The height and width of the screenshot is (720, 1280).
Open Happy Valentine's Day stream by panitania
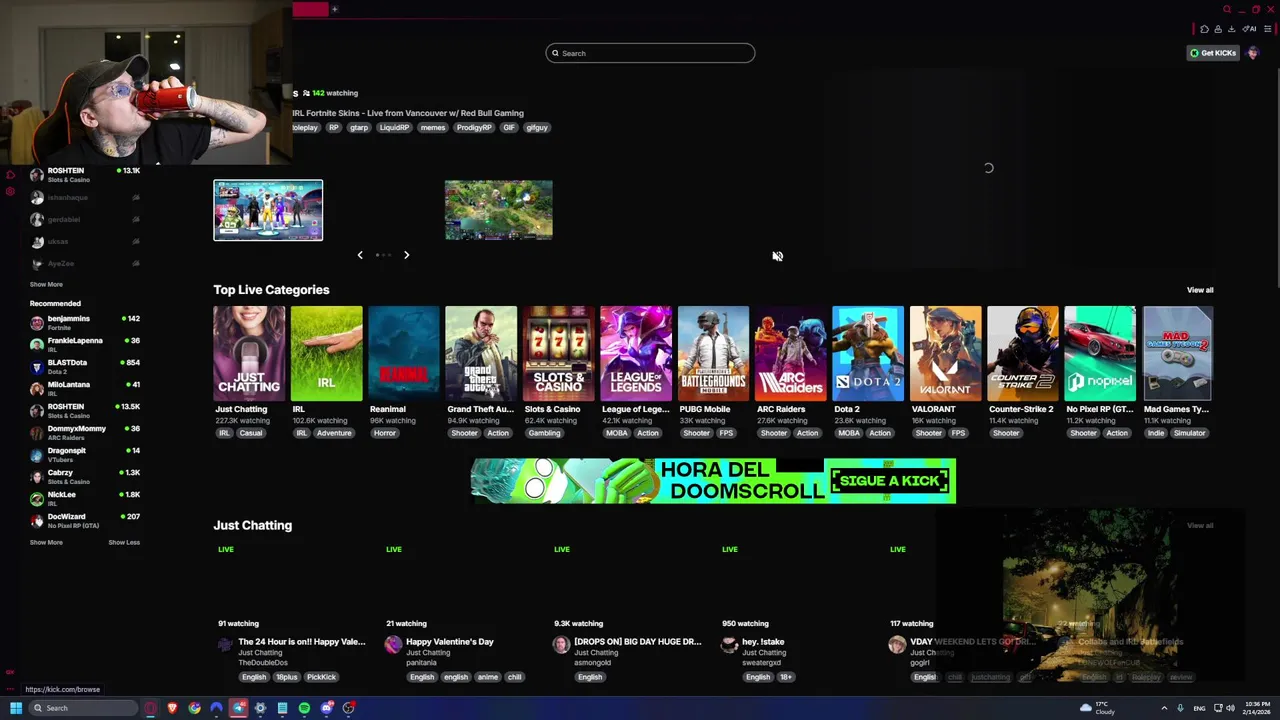[450, 642]
